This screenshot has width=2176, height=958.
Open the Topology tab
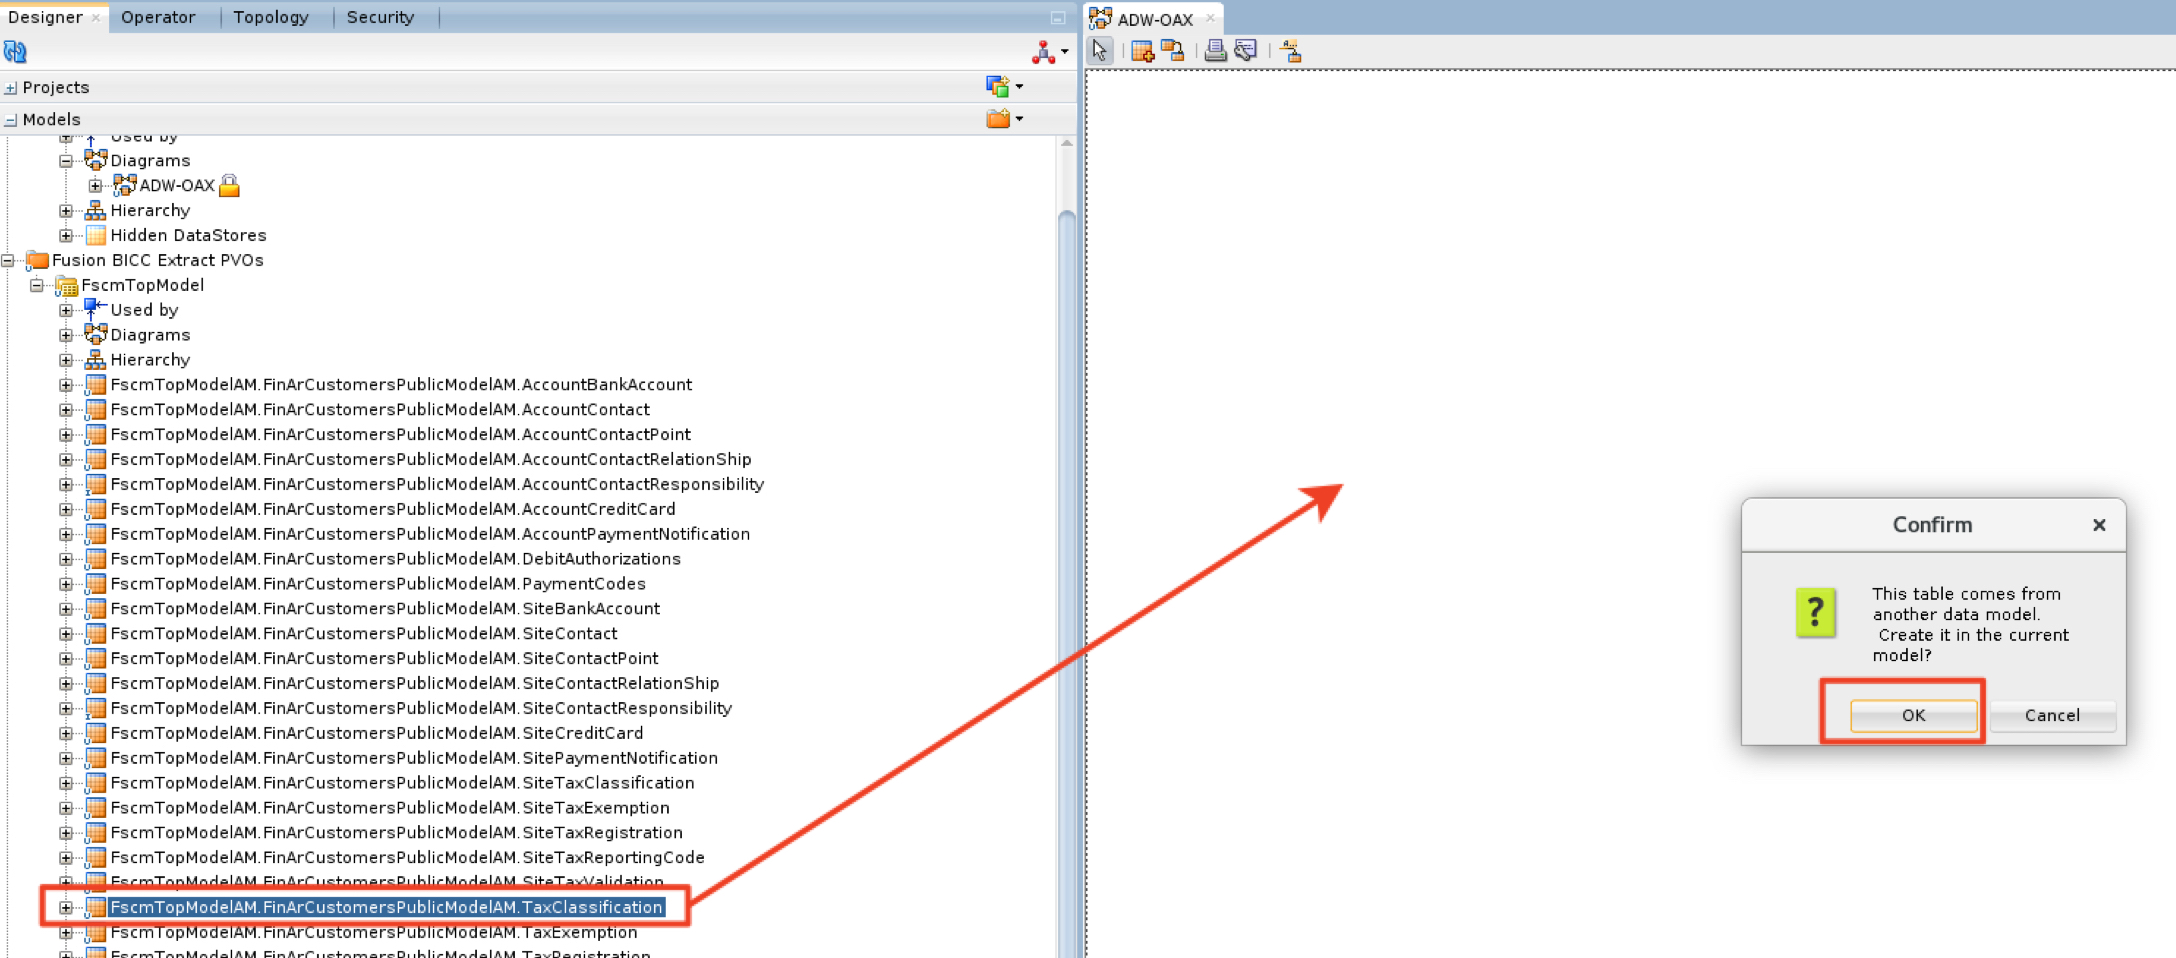[x=271, y=17]
